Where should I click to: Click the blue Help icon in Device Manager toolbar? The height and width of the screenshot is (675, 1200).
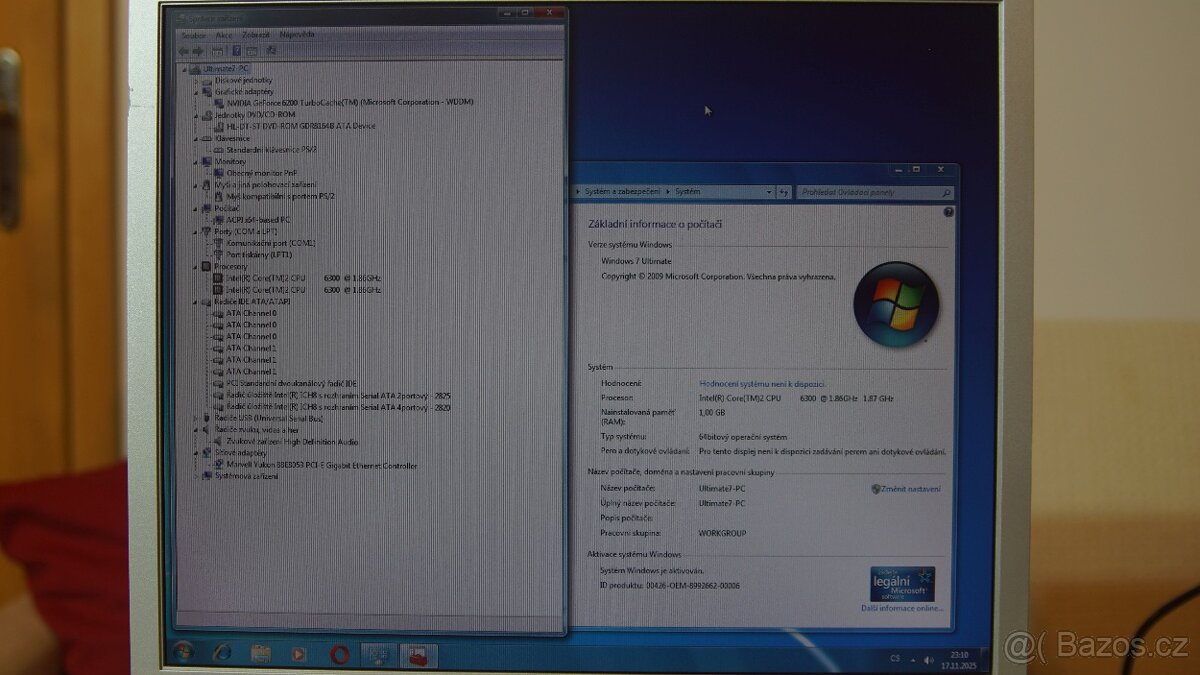tap(237, 51)
